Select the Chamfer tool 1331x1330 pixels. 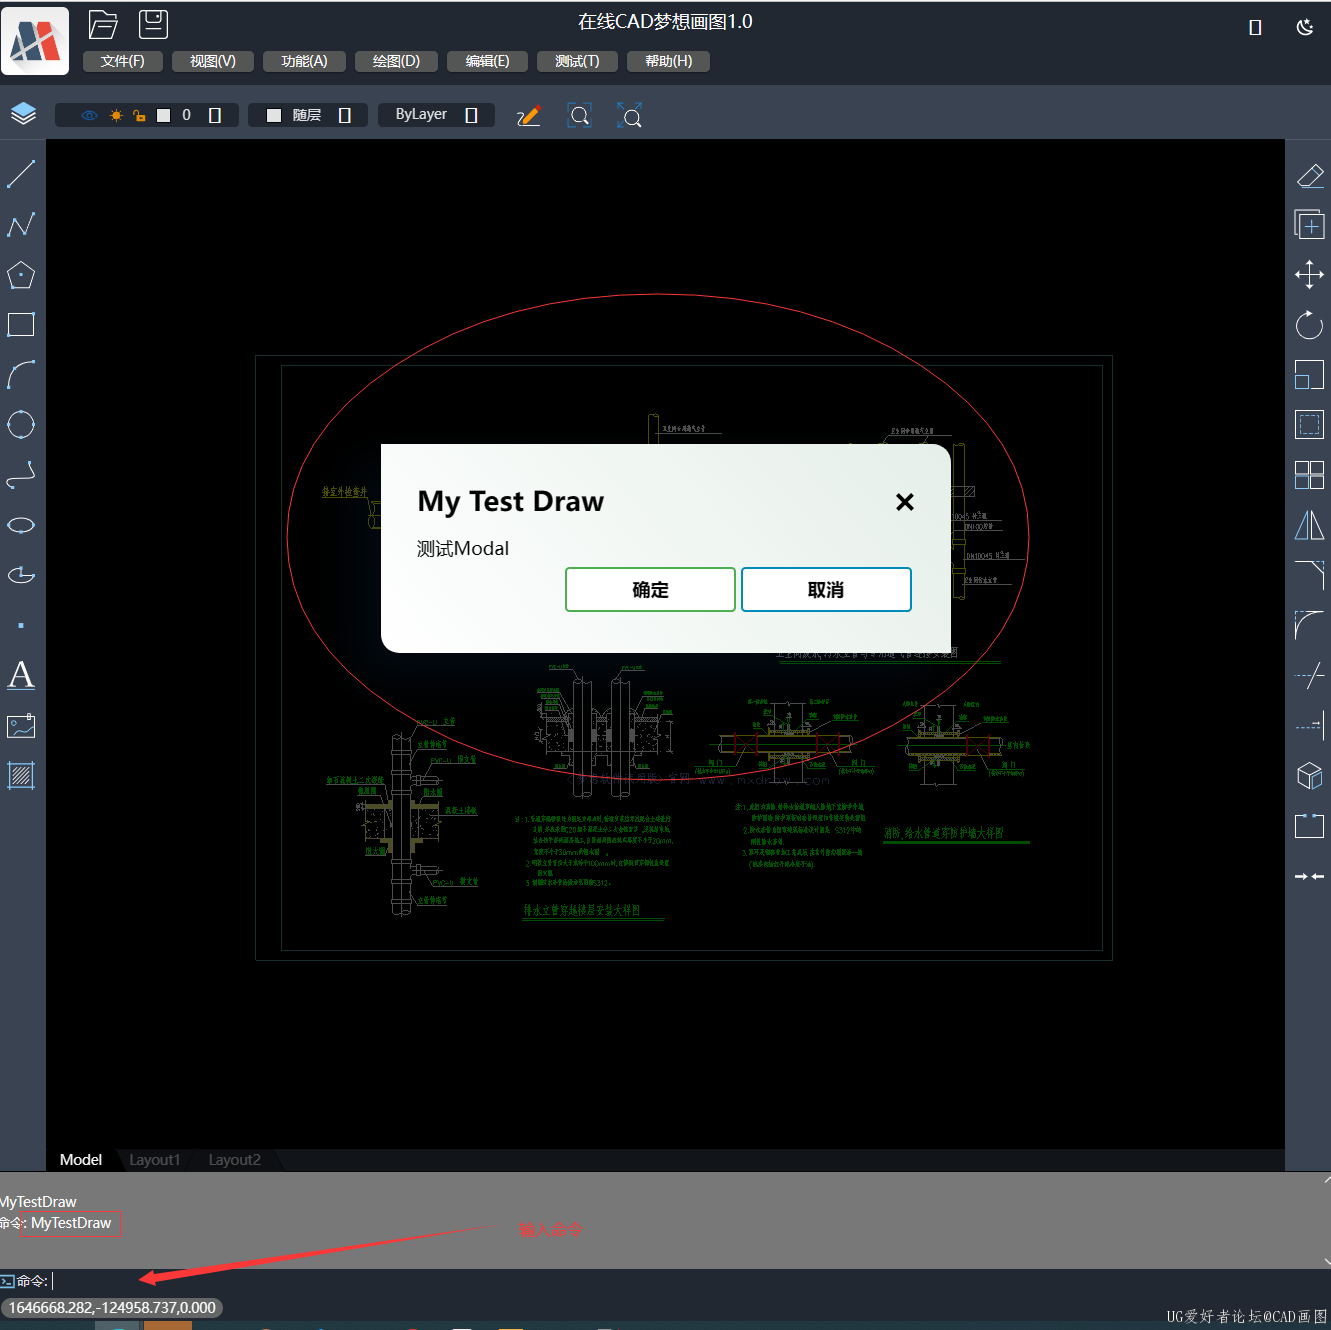[1310, 575]
